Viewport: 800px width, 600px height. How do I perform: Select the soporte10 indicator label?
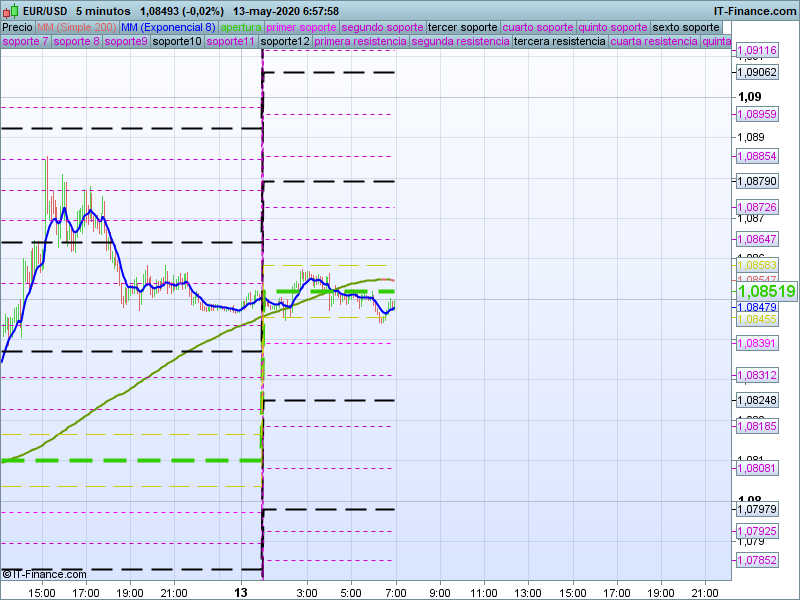(x=177, y=42)
